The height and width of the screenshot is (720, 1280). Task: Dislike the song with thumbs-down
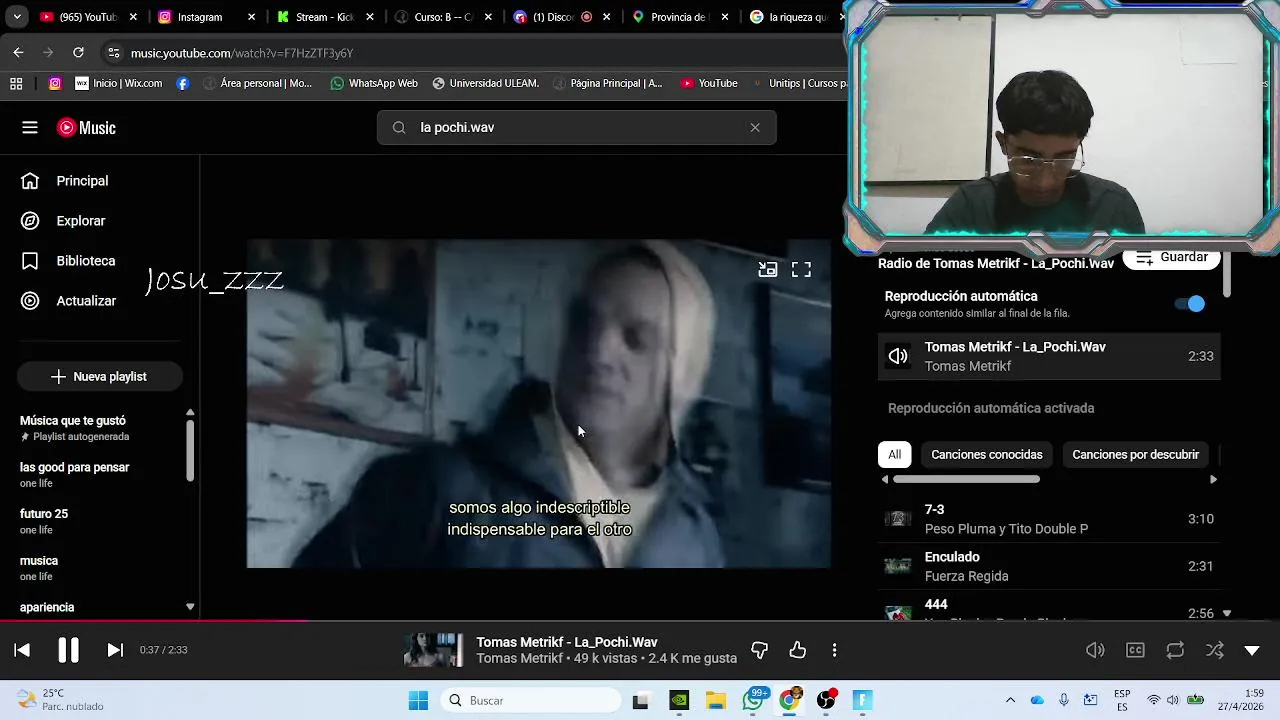pyautogui.click(x=759, y=650)
